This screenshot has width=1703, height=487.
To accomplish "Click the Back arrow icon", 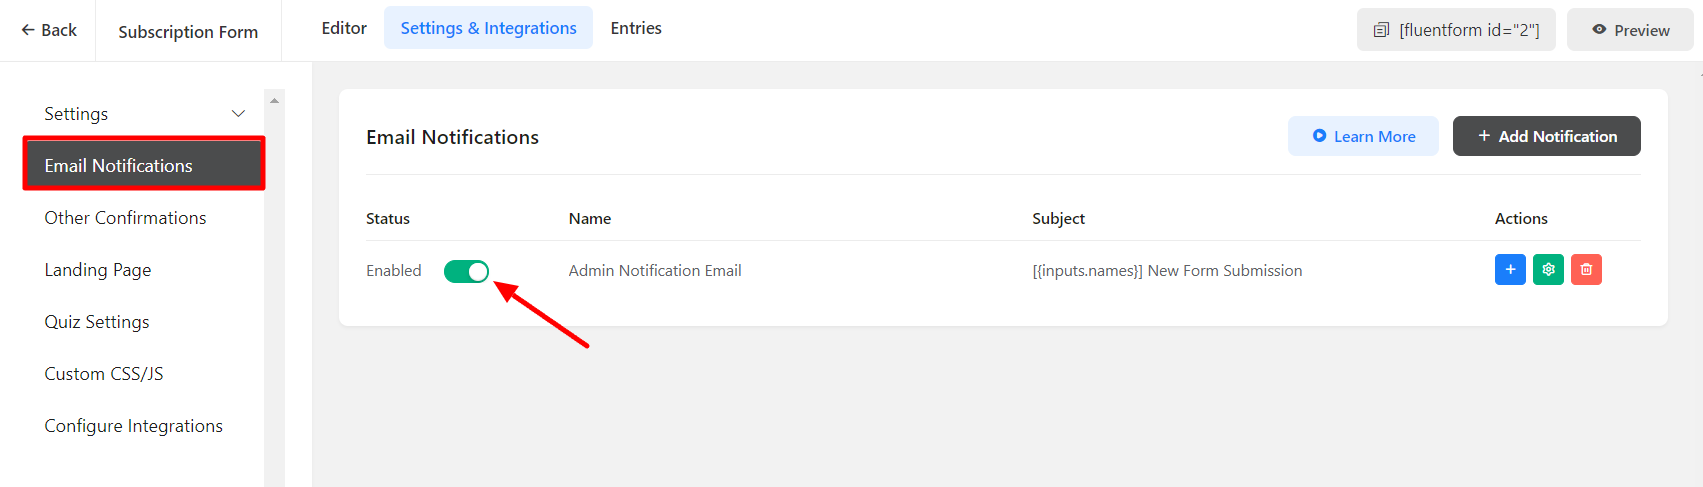I will point(28,30).
